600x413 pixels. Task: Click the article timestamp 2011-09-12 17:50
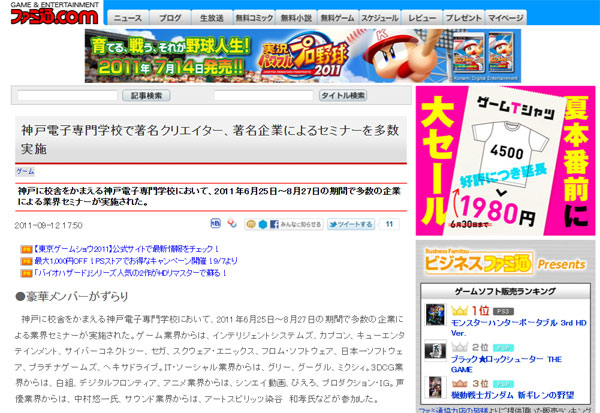(x=48, y=225)
